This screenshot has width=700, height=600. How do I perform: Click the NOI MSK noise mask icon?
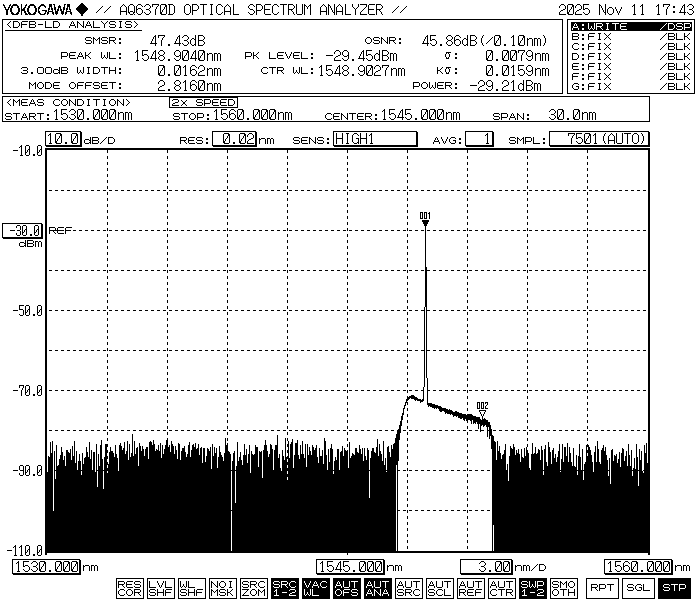pyautogui.click(x=222, y=588)
